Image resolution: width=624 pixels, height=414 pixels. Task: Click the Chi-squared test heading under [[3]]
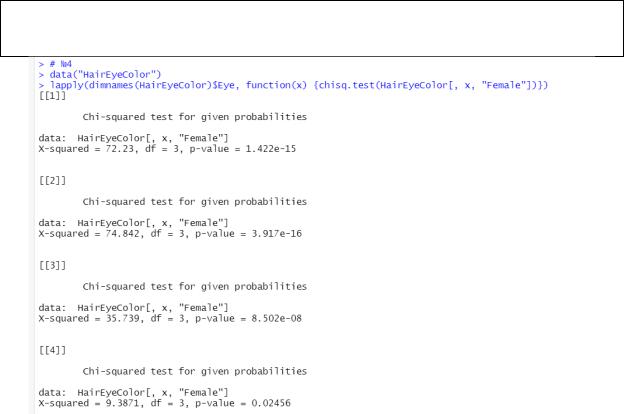pyautogui.click(x=195, y=287)
